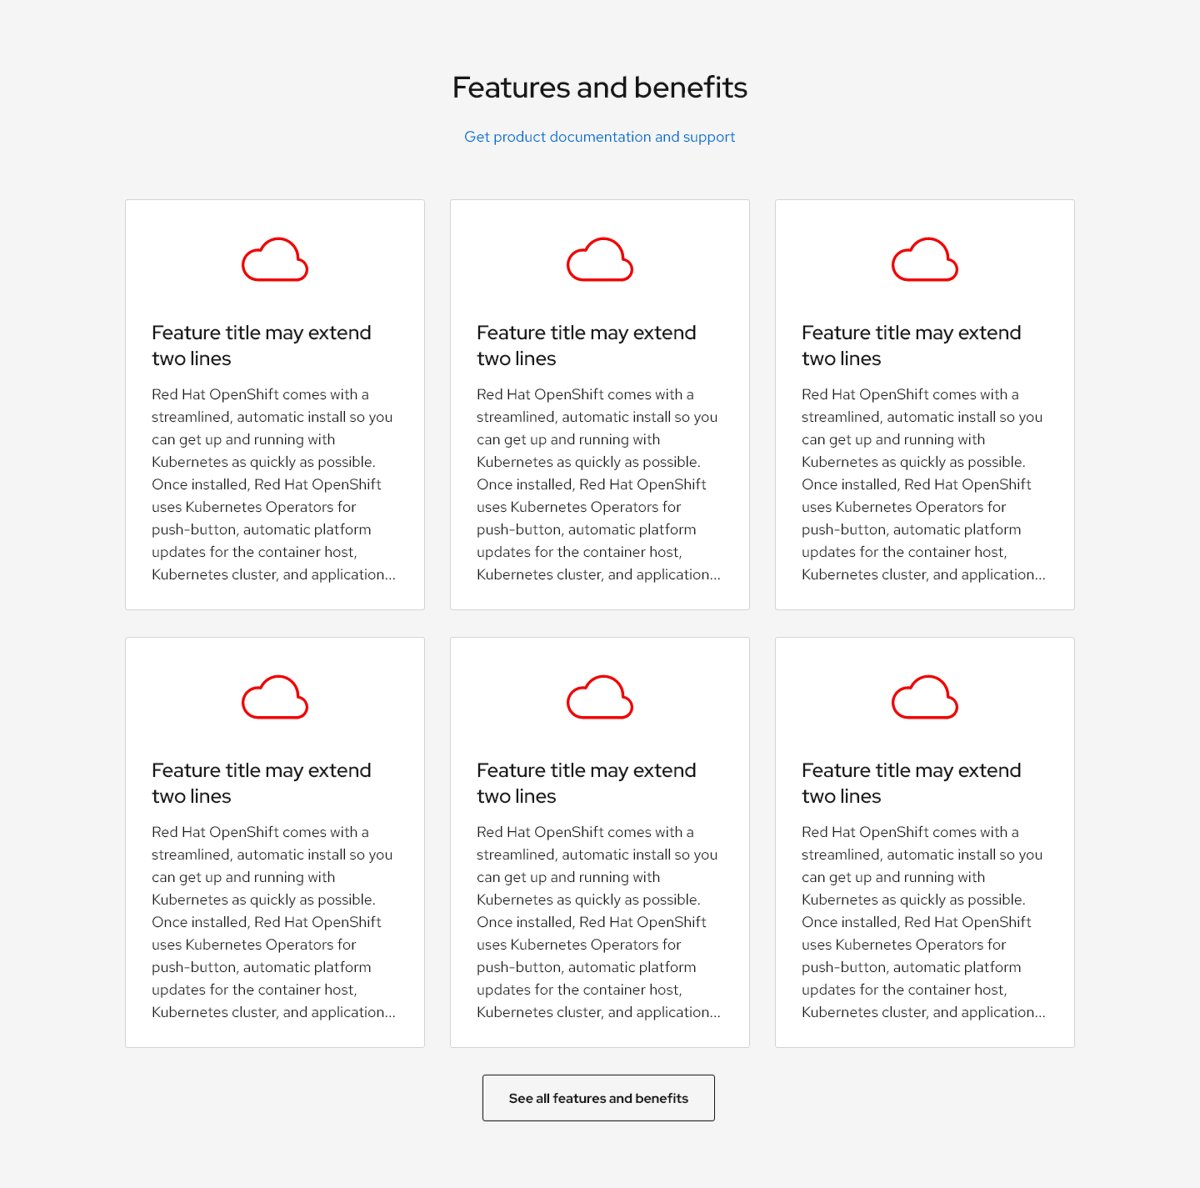Click the cloud icon on the bottom-middle feature card
This screenshot has width=1200, height=1188.
(599, 698)
